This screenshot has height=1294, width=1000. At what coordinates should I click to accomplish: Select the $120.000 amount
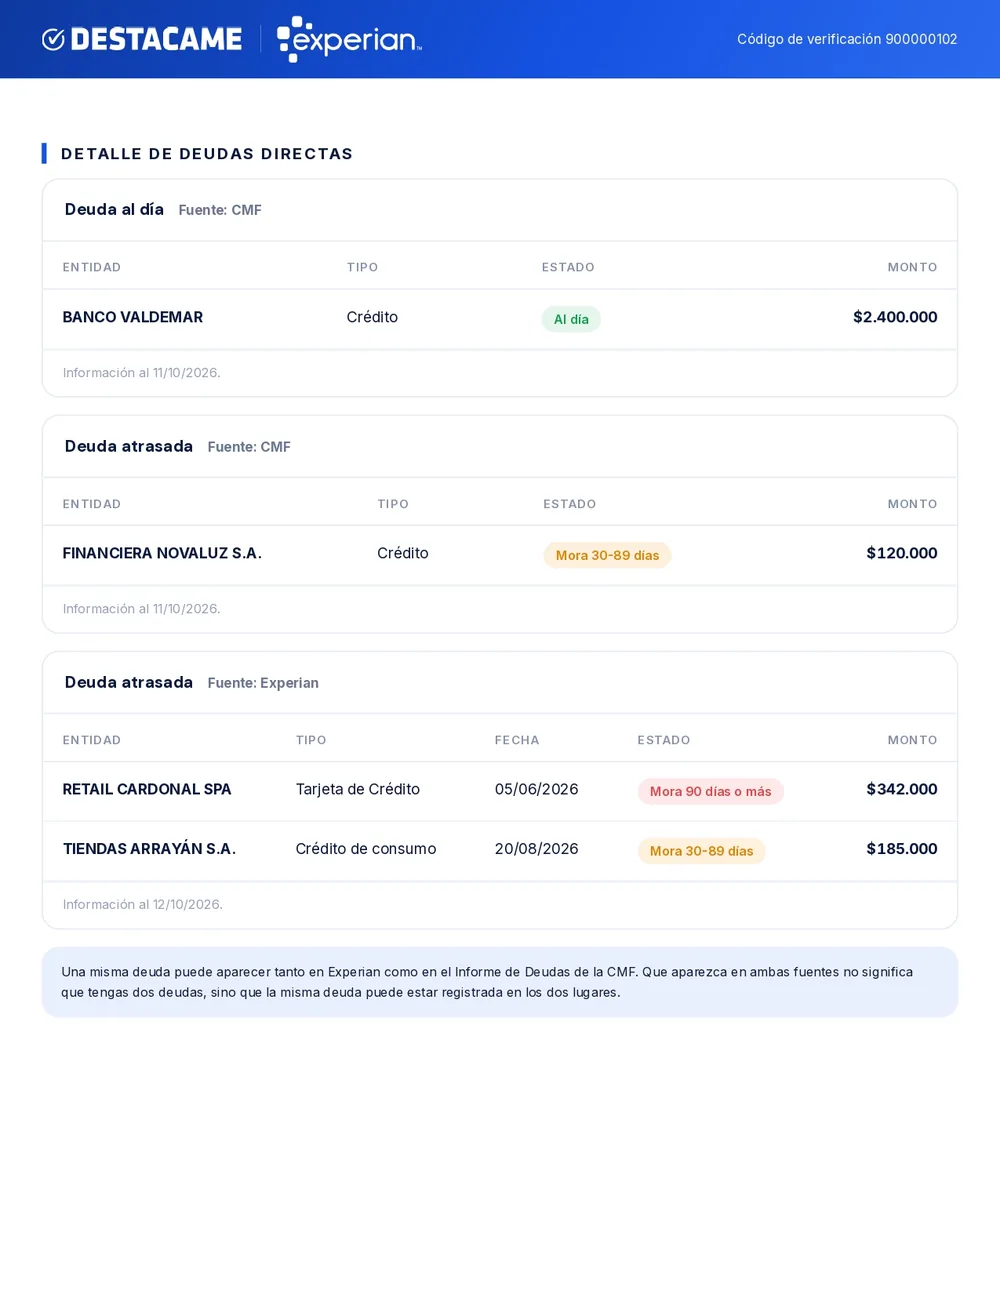tap(902, 553)
